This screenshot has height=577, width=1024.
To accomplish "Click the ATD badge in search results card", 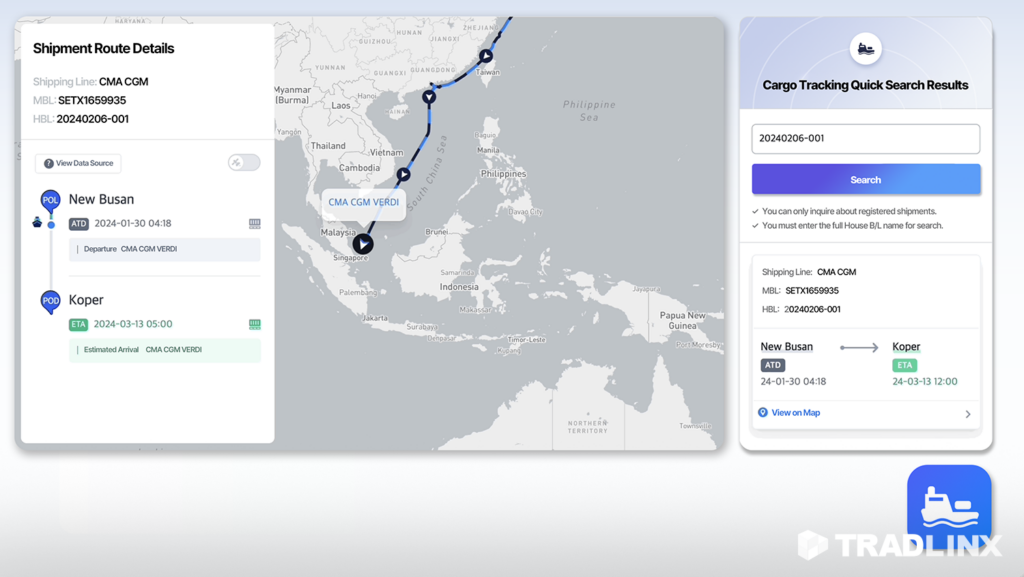I will click(x=773, y=366).
